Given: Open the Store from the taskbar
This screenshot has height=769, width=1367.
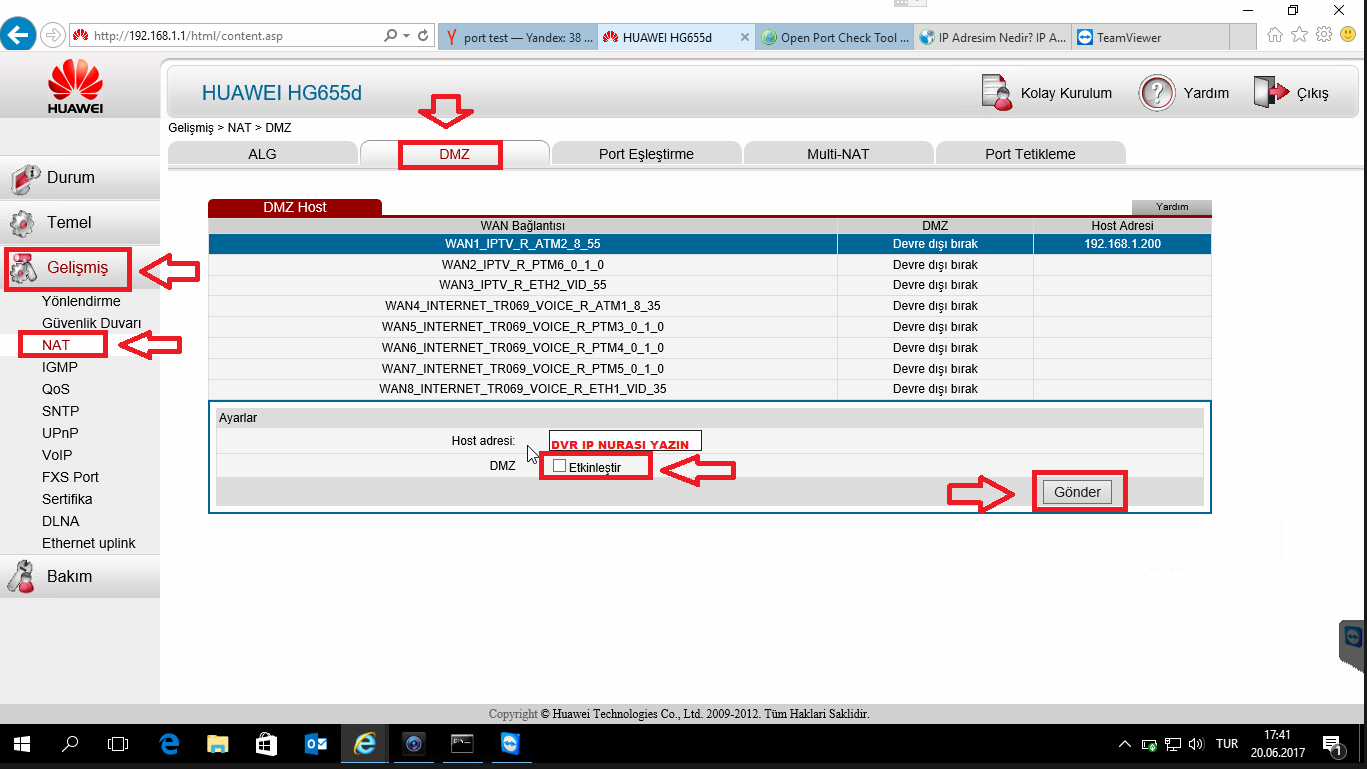Looking at the screenshot, I should [266, 744].
